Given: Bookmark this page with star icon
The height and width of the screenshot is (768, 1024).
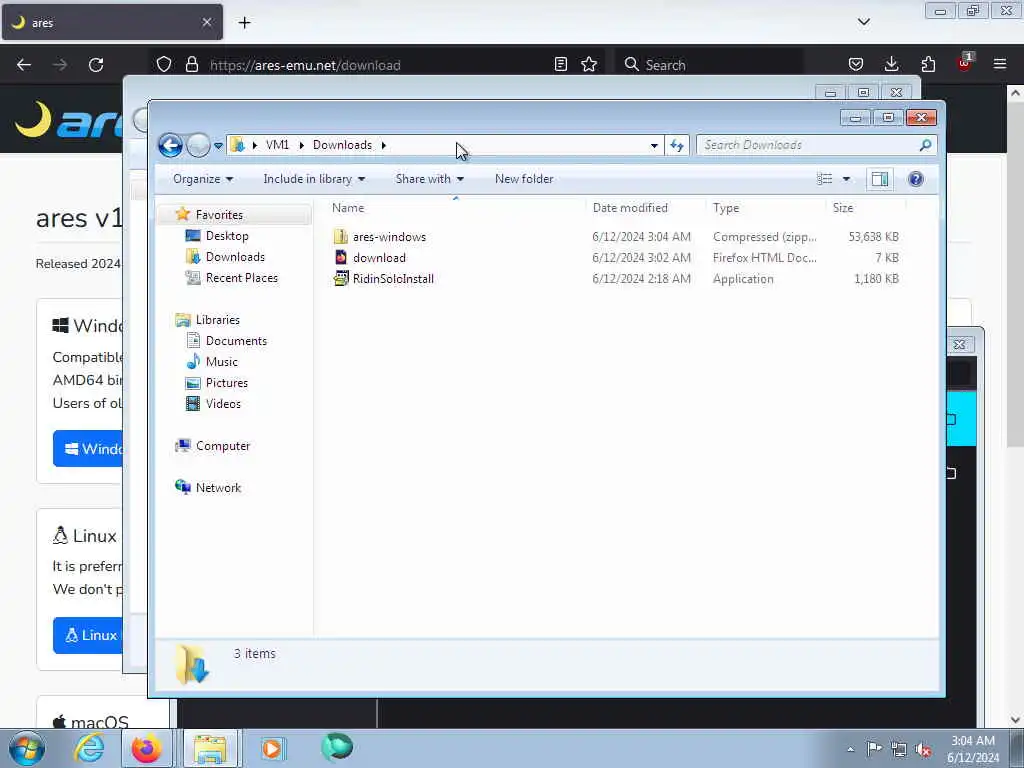Looking at the screenshot, I should (589, 65).
